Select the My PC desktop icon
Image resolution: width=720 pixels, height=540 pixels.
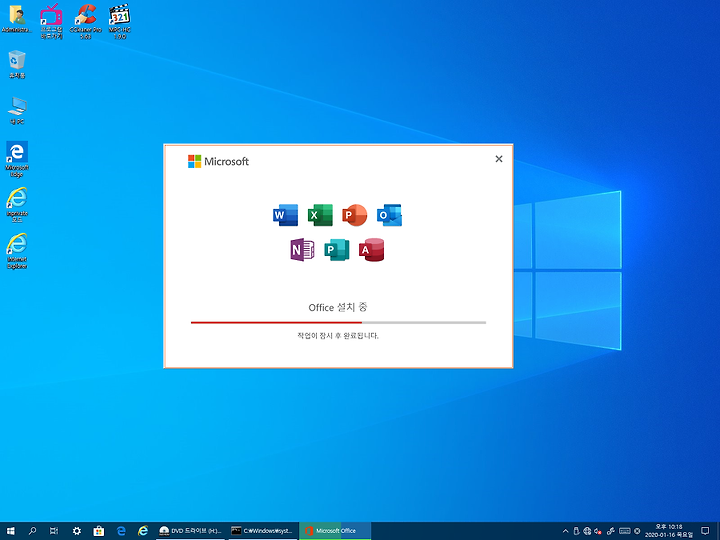click(17, 111)
